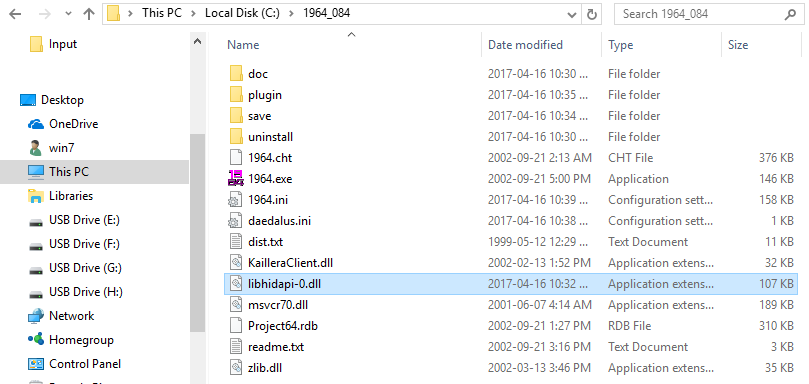Click the navigation pane scroll-up arrow
The image size is (809, 384).
(x=198, y=41)
